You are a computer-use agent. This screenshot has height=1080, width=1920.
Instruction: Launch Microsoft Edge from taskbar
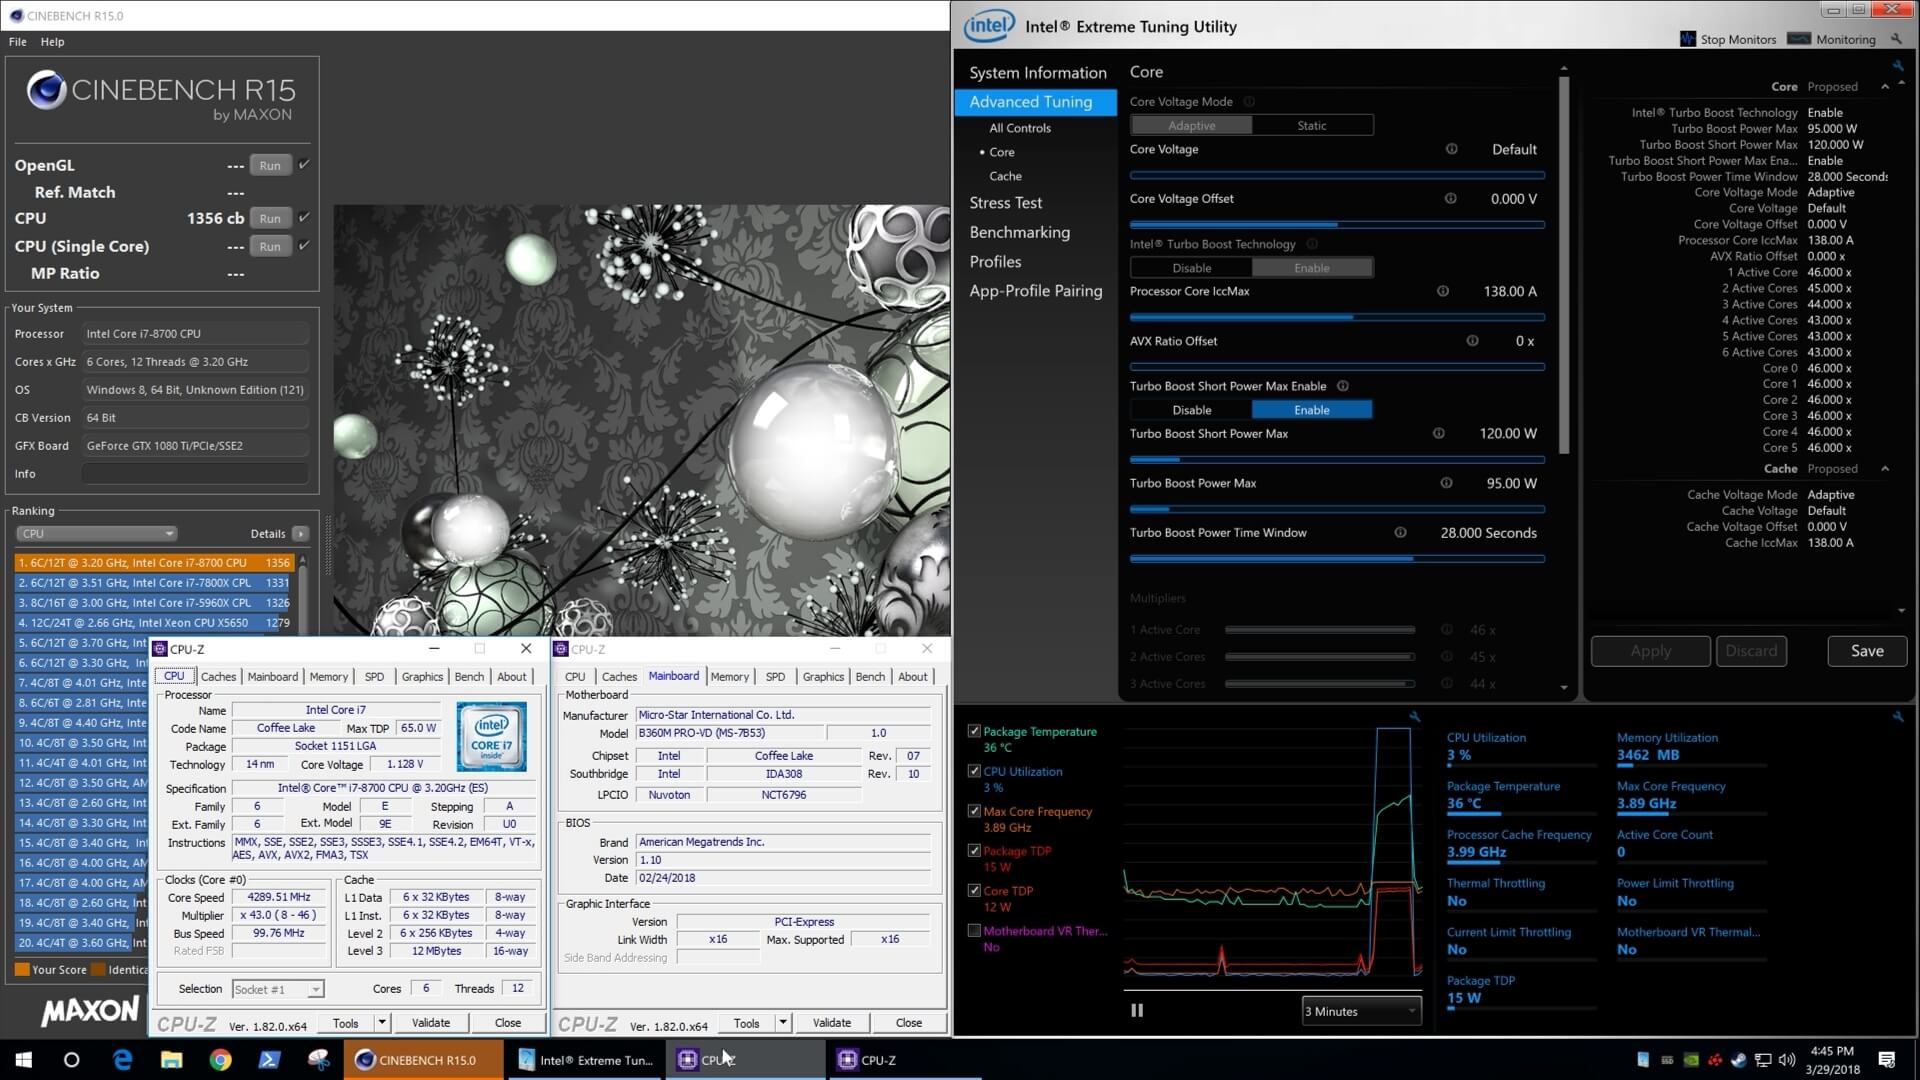122,1059
